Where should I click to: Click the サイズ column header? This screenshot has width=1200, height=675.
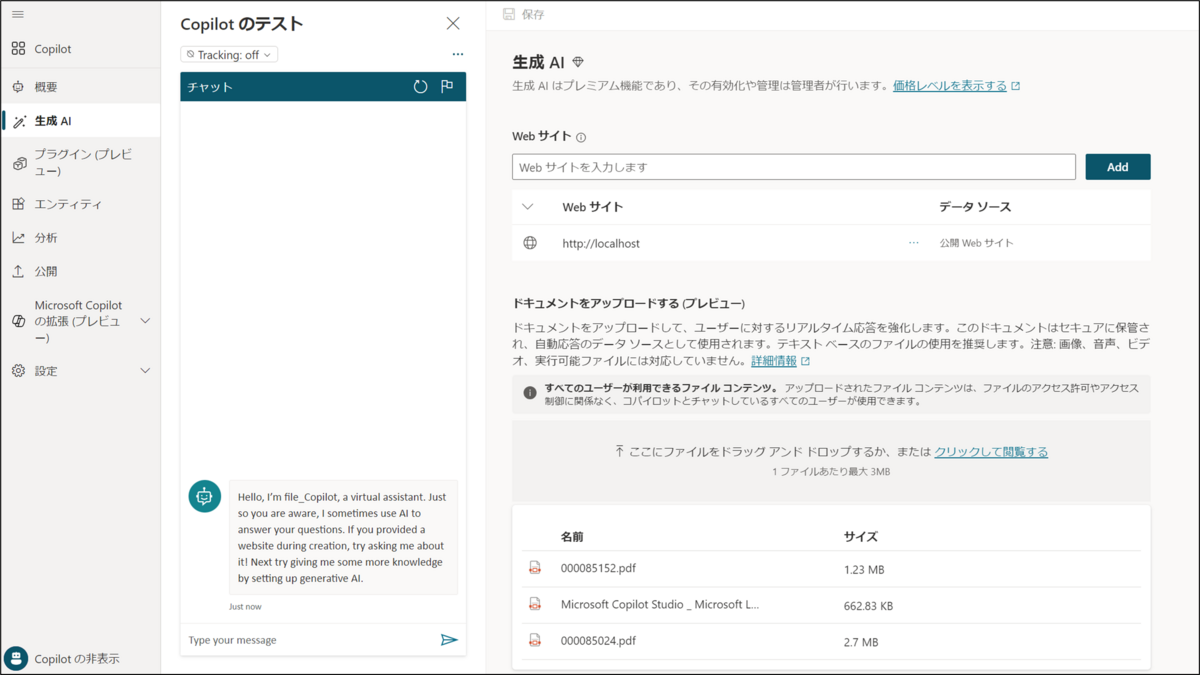tap(861, 537)
